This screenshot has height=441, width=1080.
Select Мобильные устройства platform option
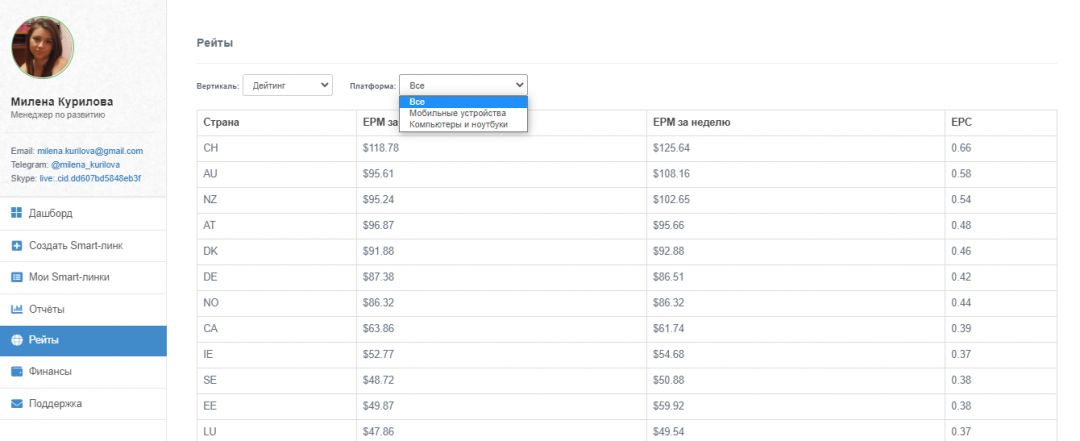tap(457, 113)
